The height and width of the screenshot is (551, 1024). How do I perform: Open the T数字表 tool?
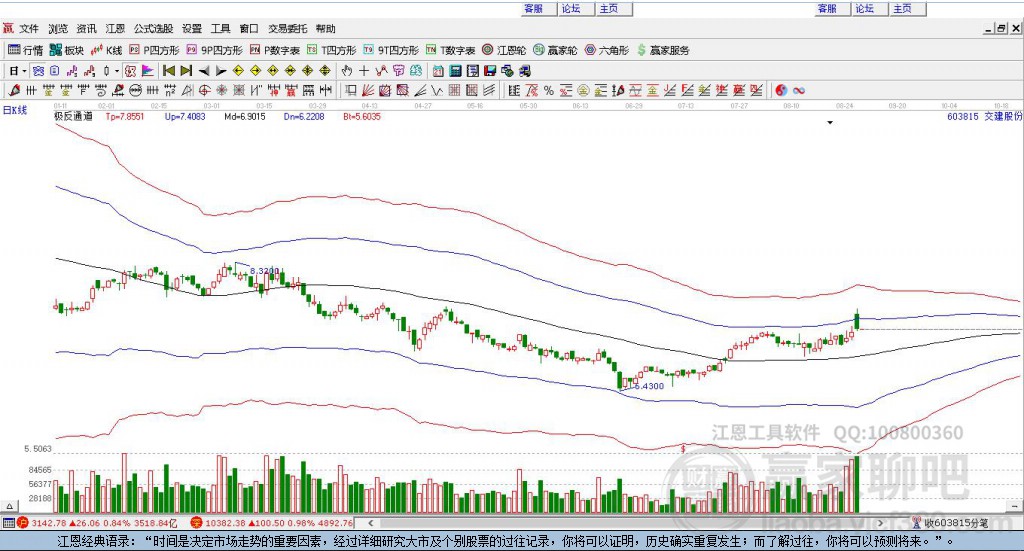coord(450,50)
